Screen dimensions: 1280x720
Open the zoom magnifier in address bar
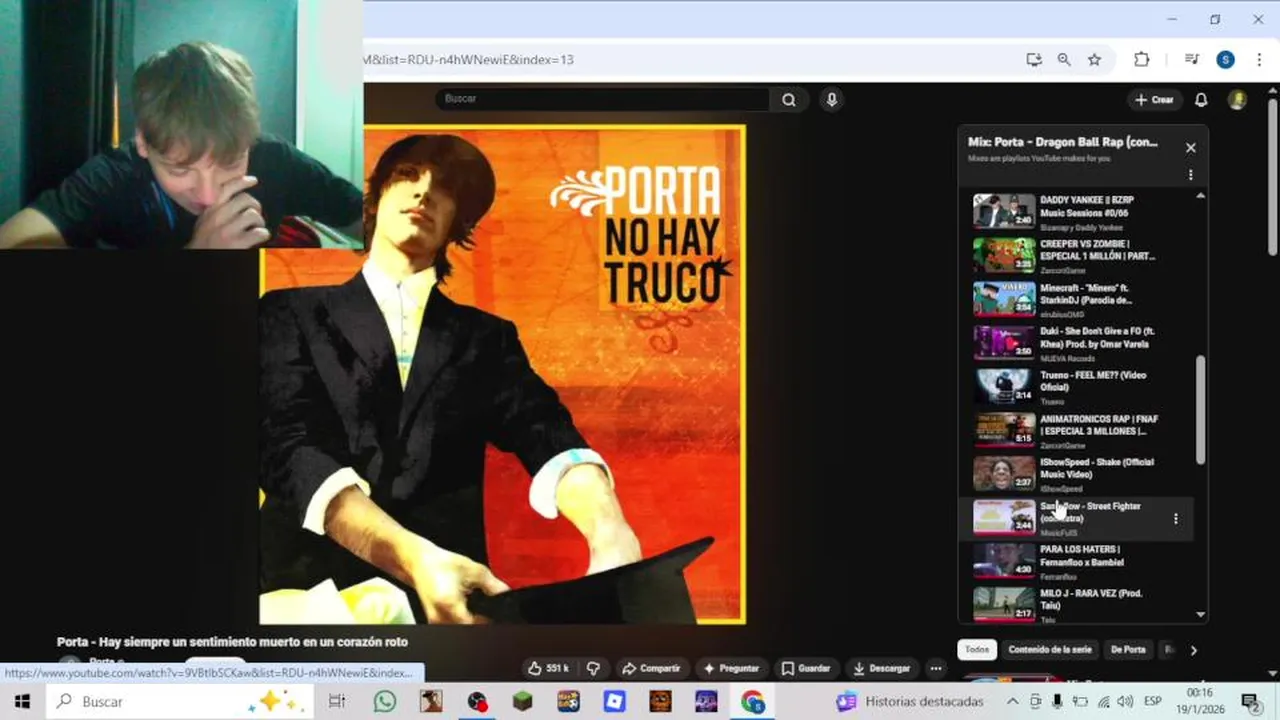[x=1064, y=60]
